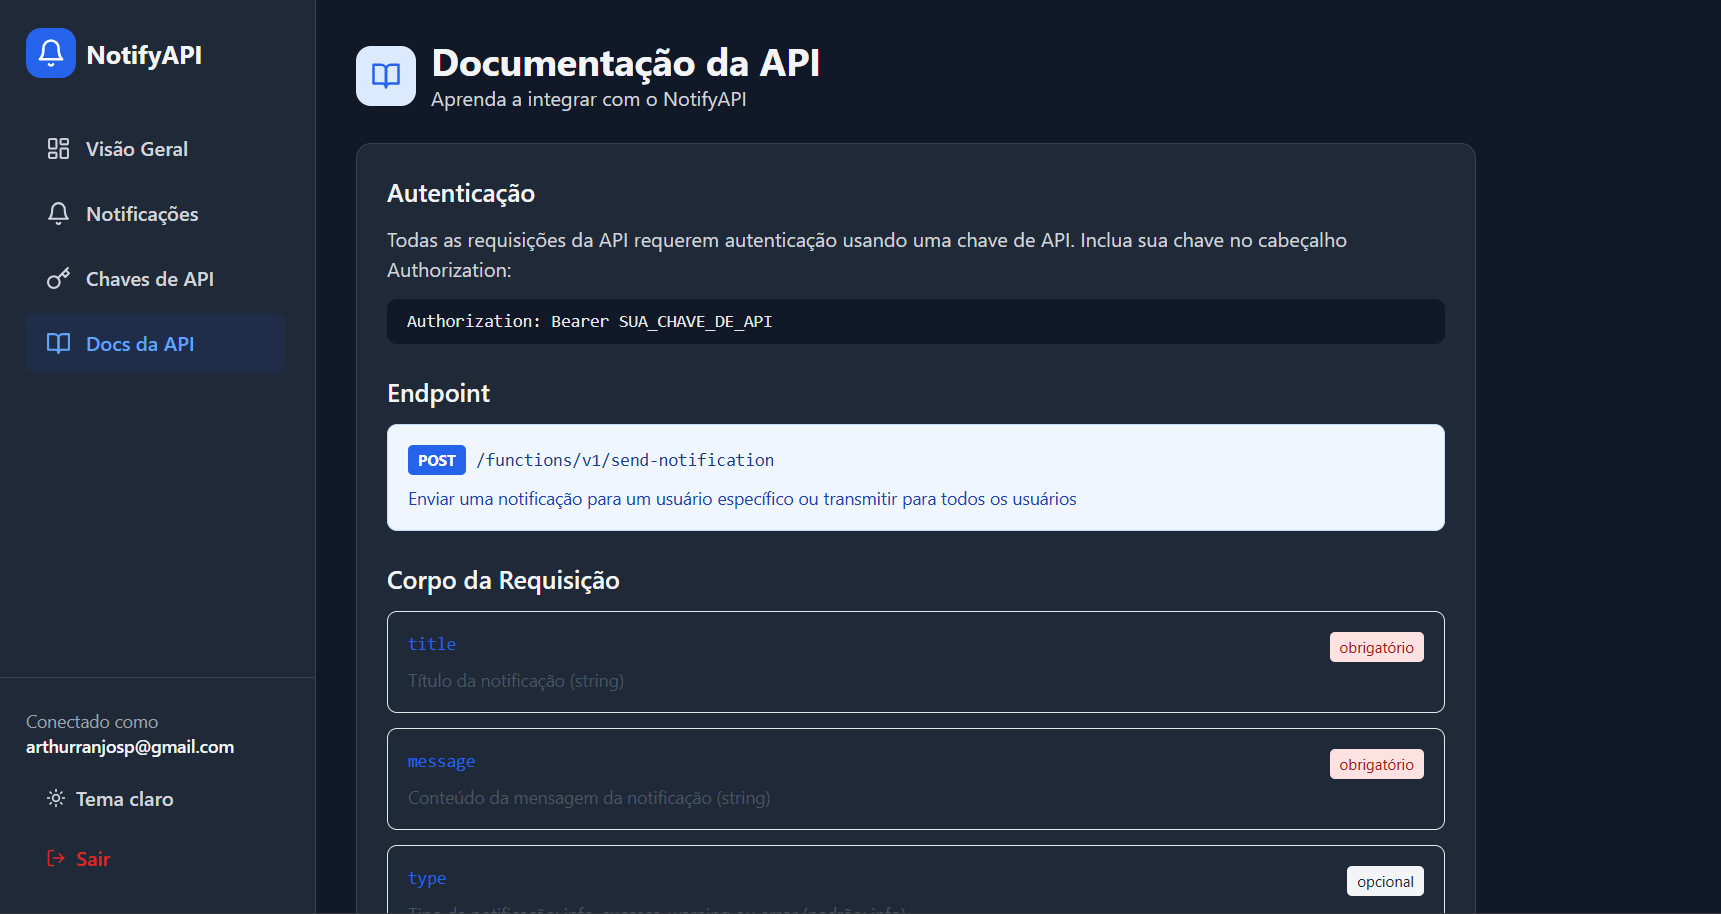
Task: Click the obrigatório badge on message field
Action: [1376, 763]
